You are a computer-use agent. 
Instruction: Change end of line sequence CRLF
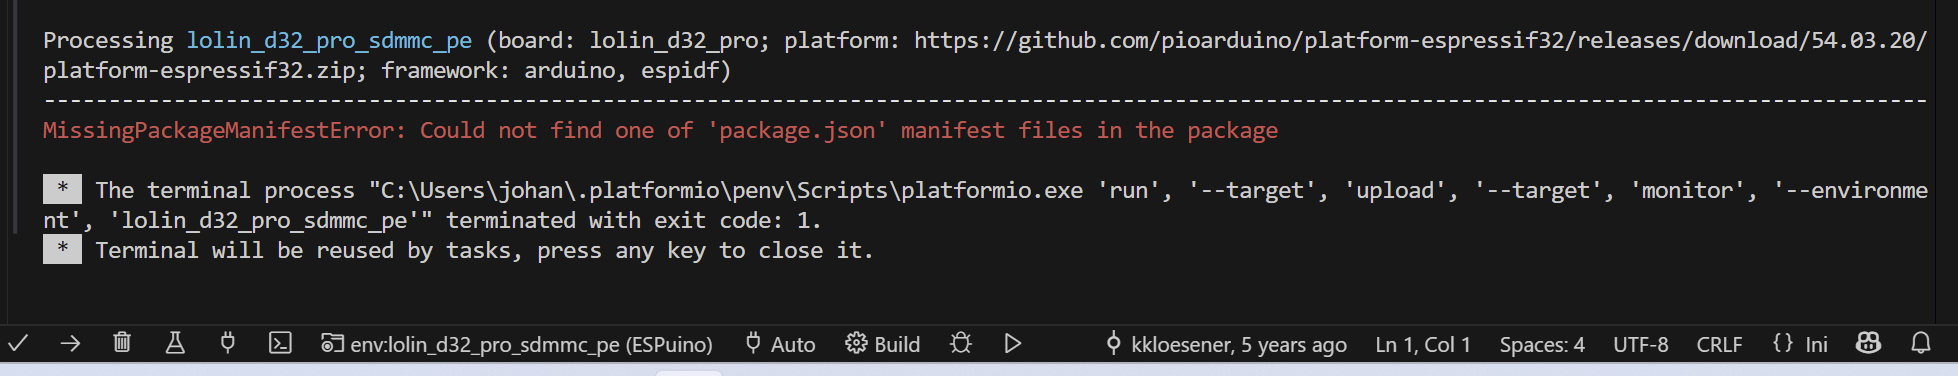click(x=1719, y=344)
